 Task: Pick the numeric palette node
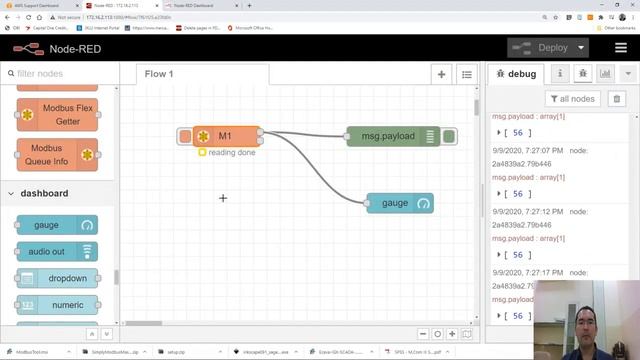[x=57, y=305]
